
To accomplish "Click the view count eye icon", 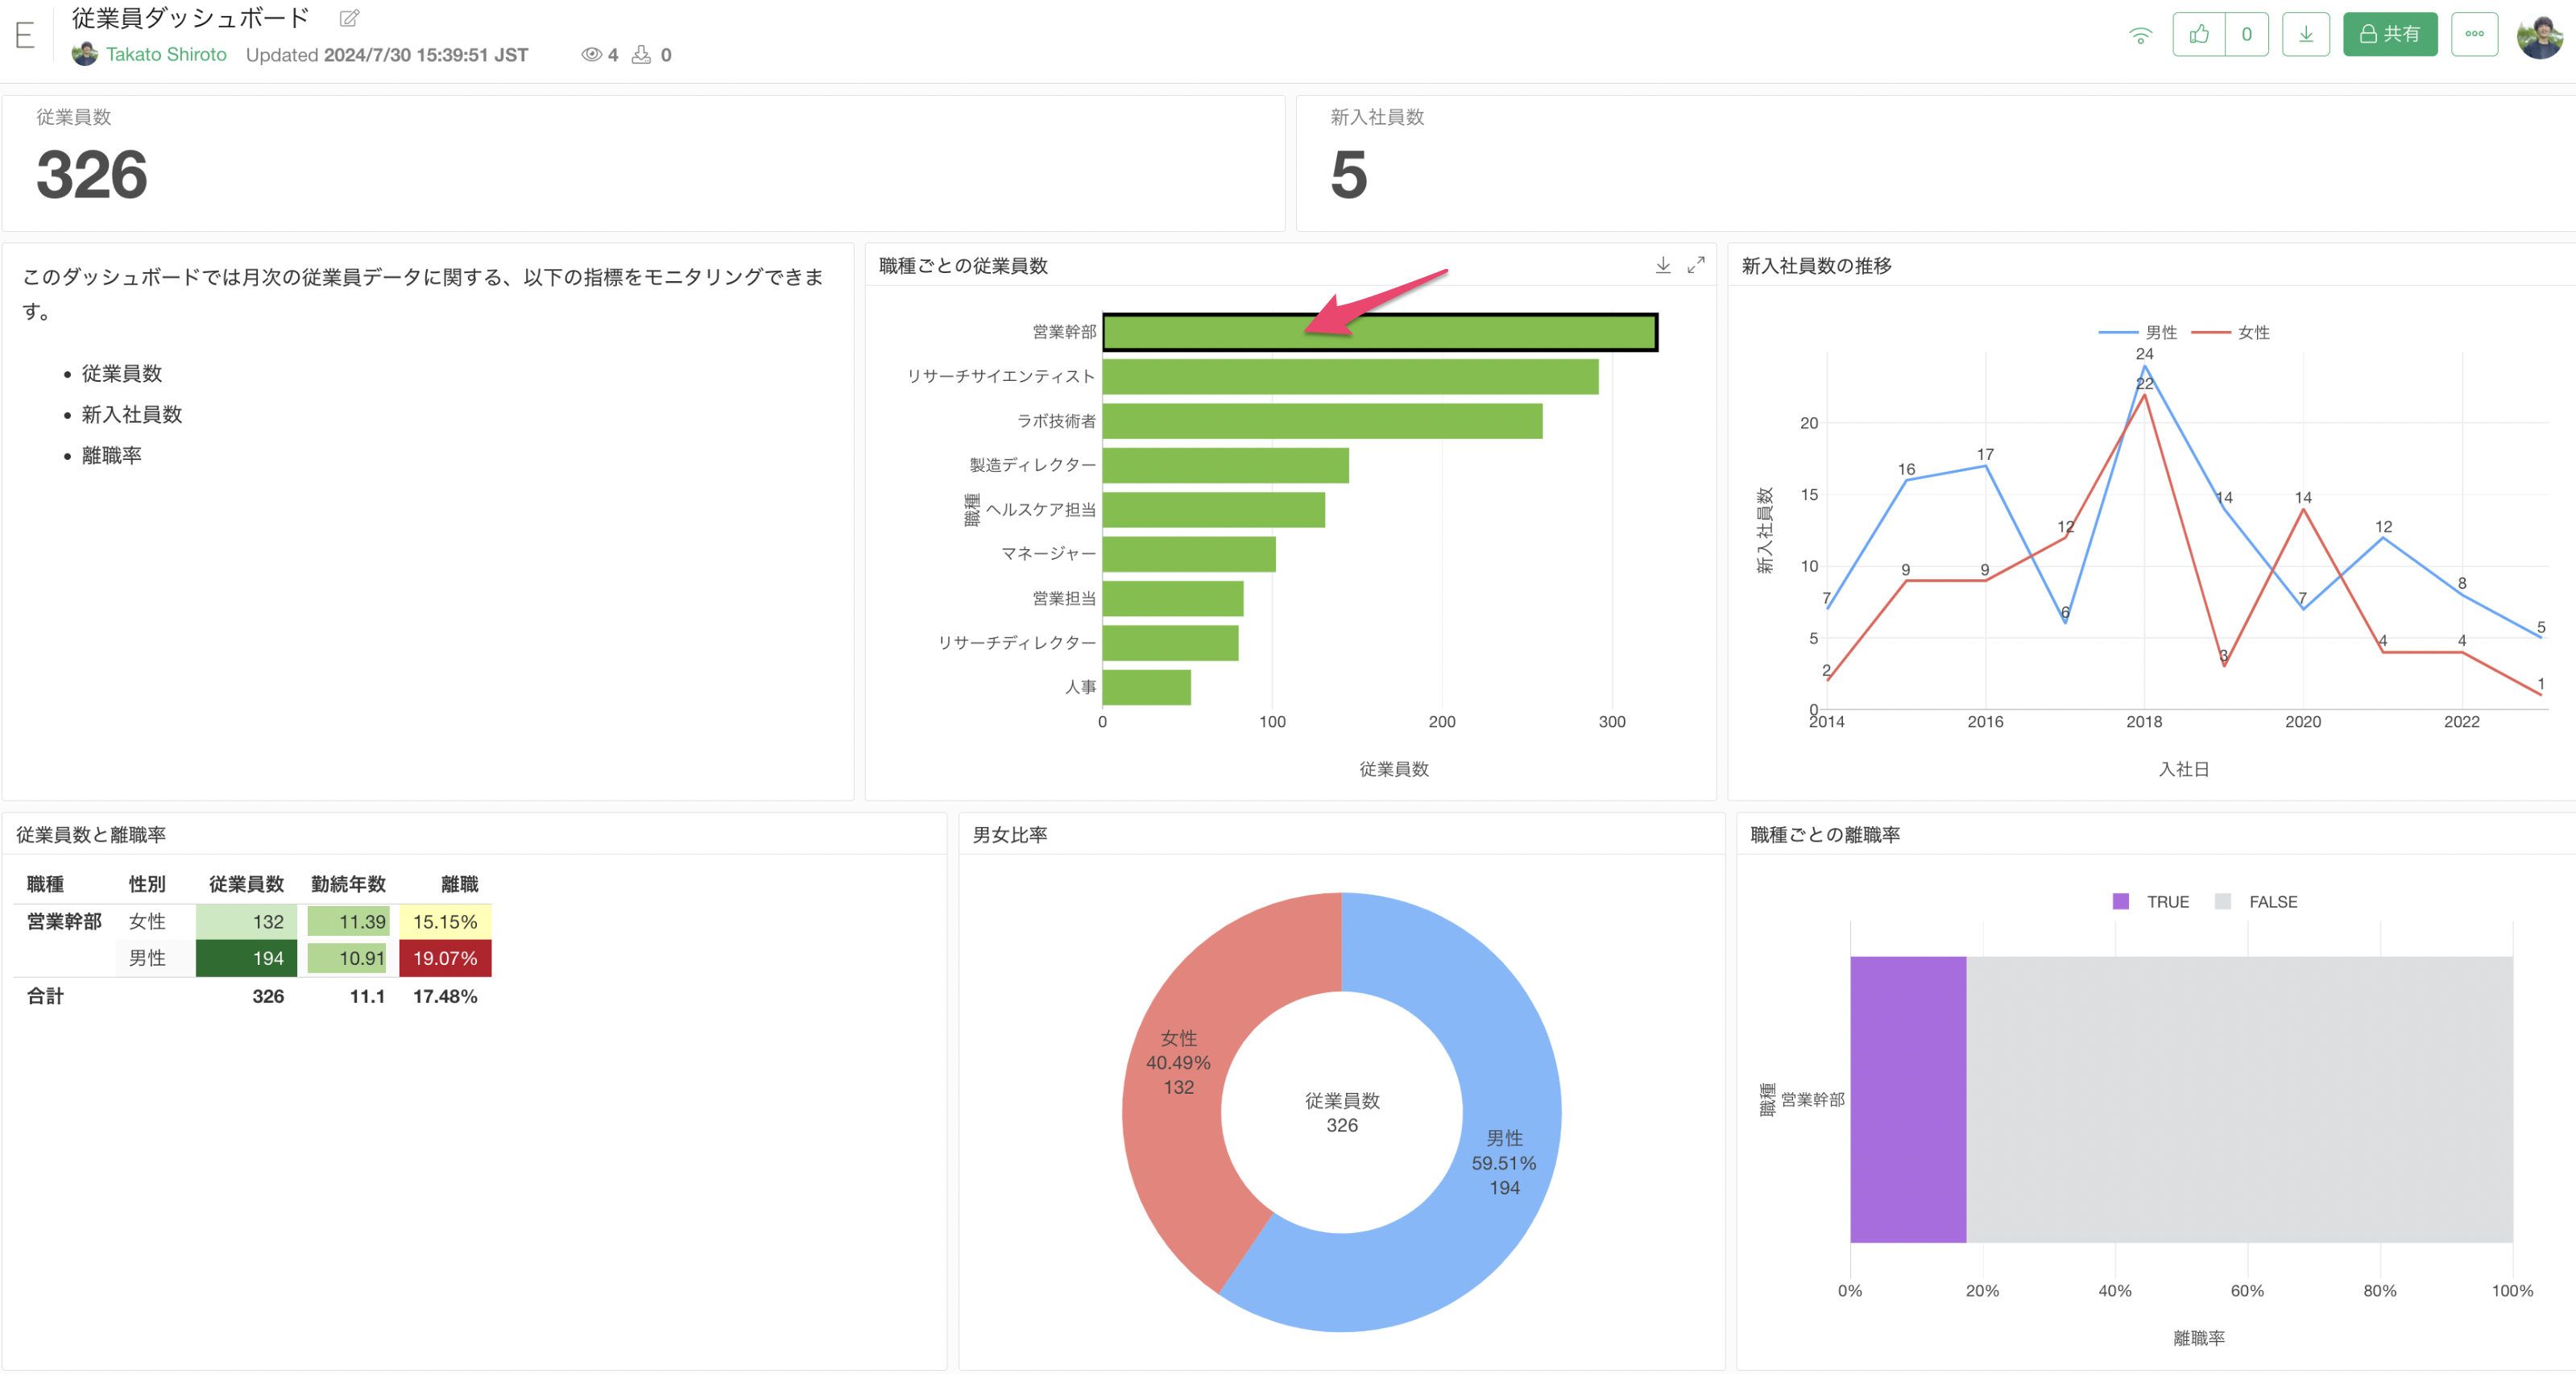I will pos(591,54).
